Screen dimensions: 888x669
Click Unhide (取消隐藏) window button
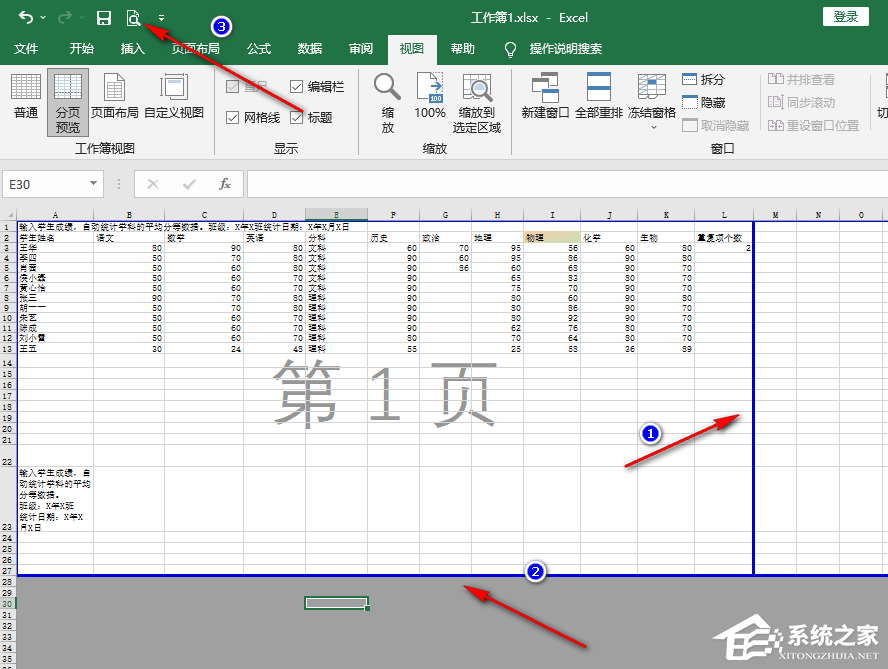point(716,125)
